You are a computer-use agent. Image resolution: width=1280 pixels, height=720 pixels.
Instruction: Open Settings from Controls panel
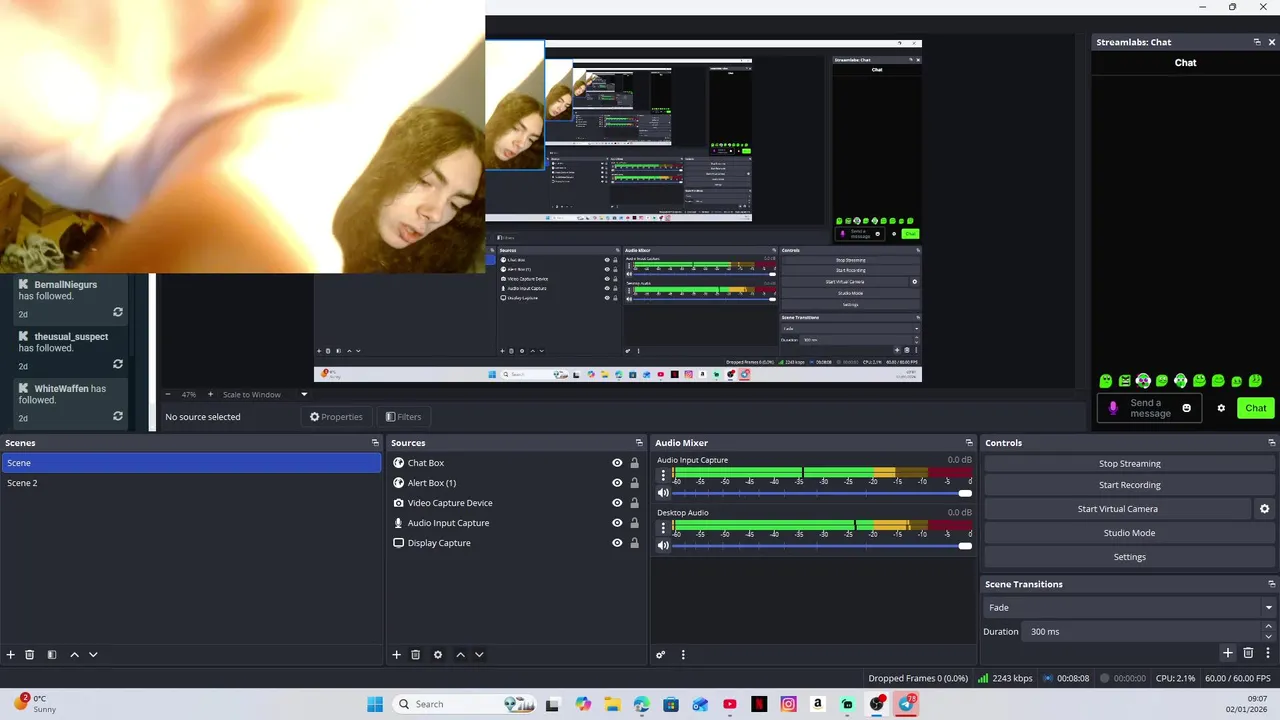coord(1129,557)
